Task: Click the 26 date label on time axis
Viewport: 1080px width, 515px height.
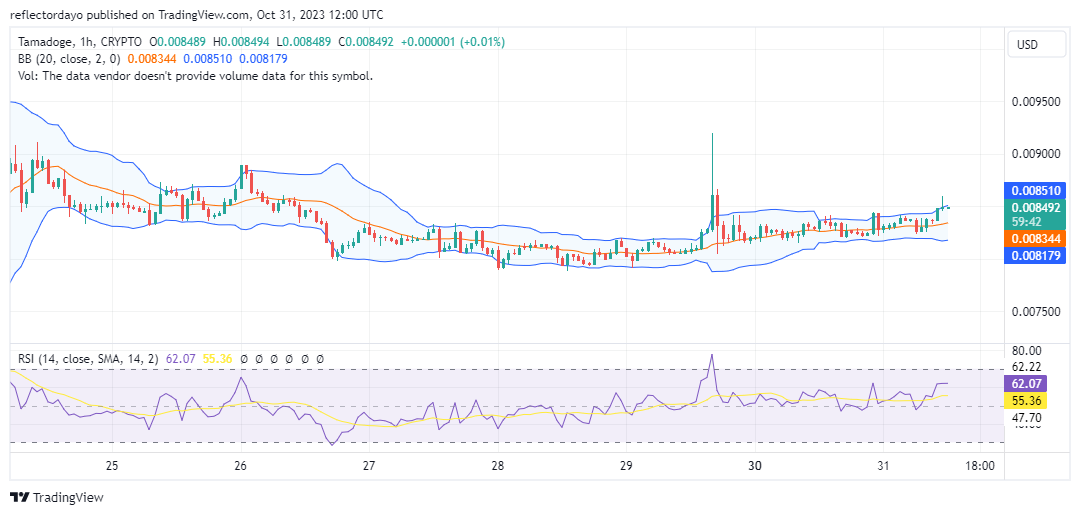Action: (241, 465)
